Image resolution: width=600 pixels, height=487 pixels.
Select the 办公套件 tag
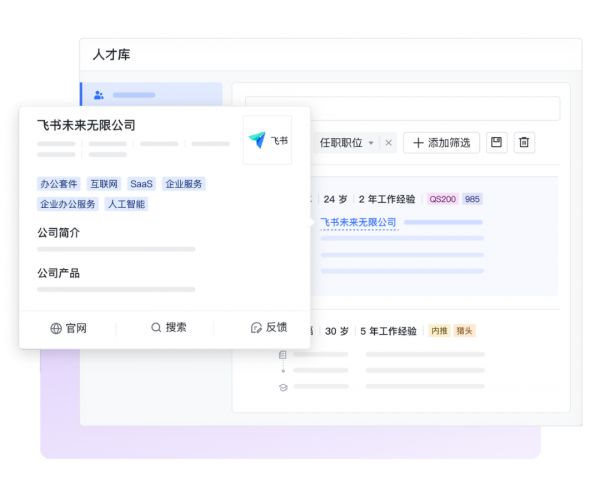(59, 184)
